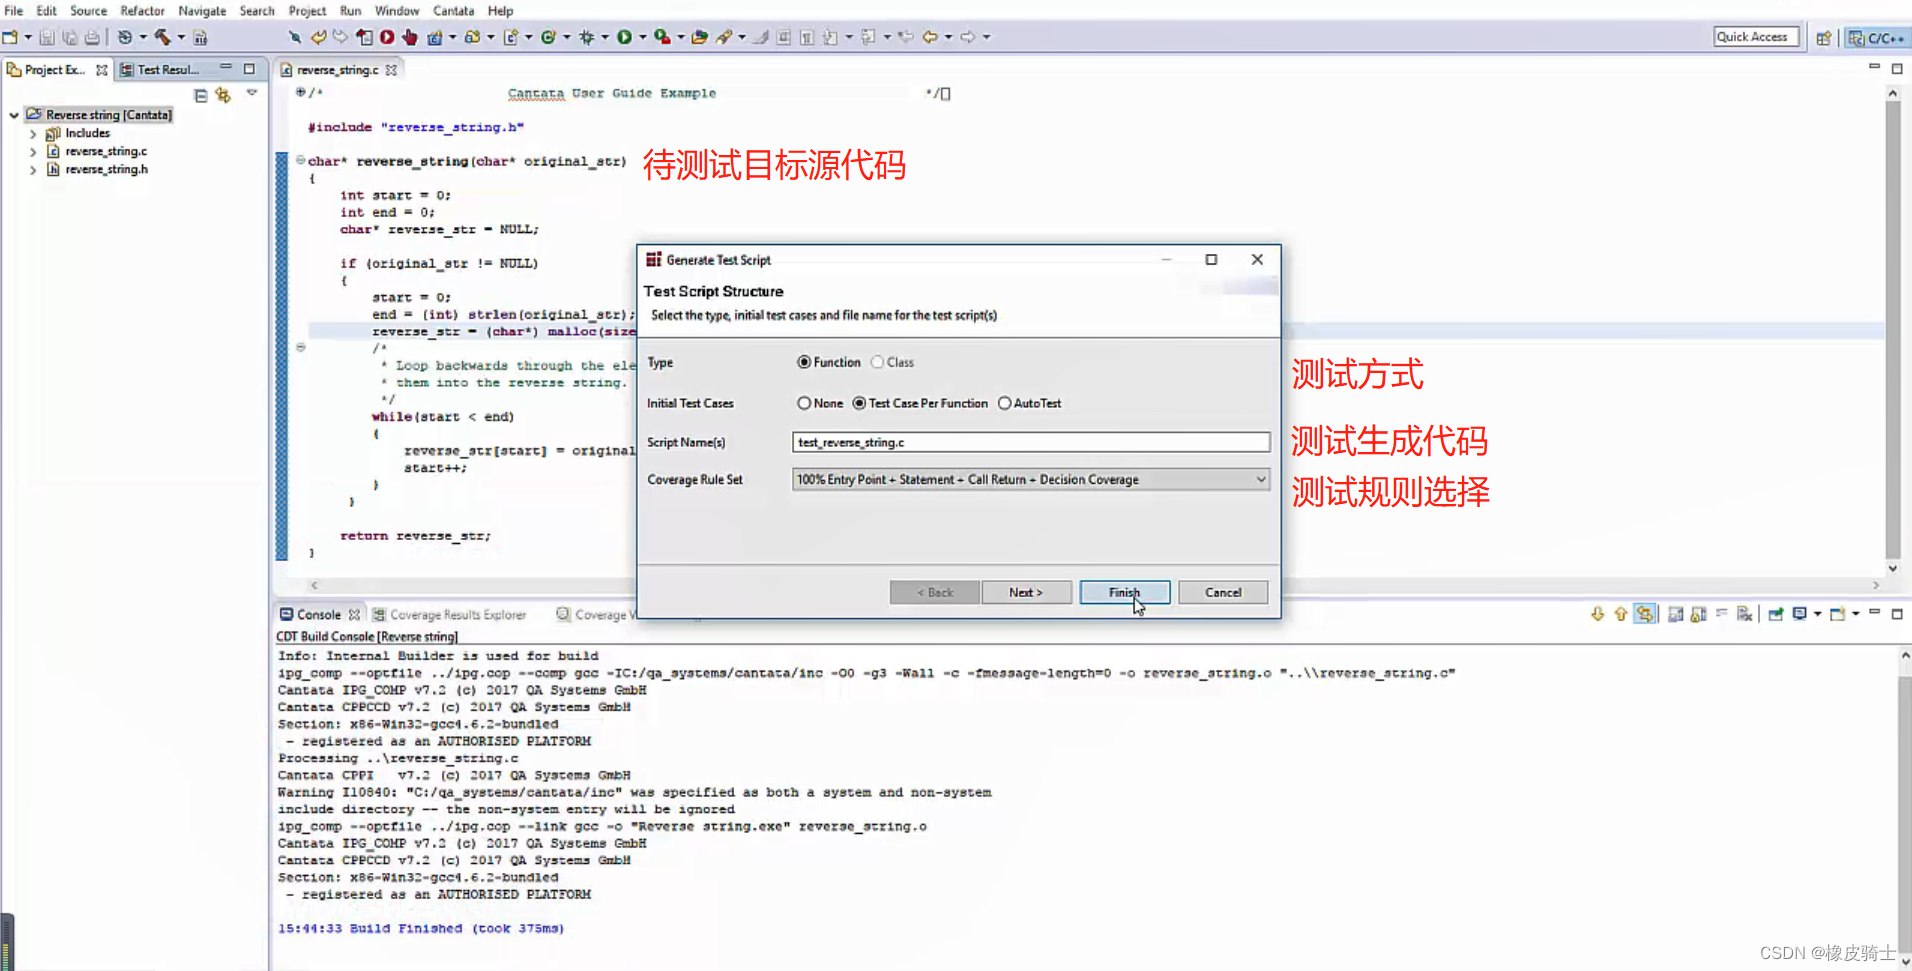The height and width of the screenshot is (971, 1912).
Task: Click the red Terminate circle toolbar icon
Action: 387,37
